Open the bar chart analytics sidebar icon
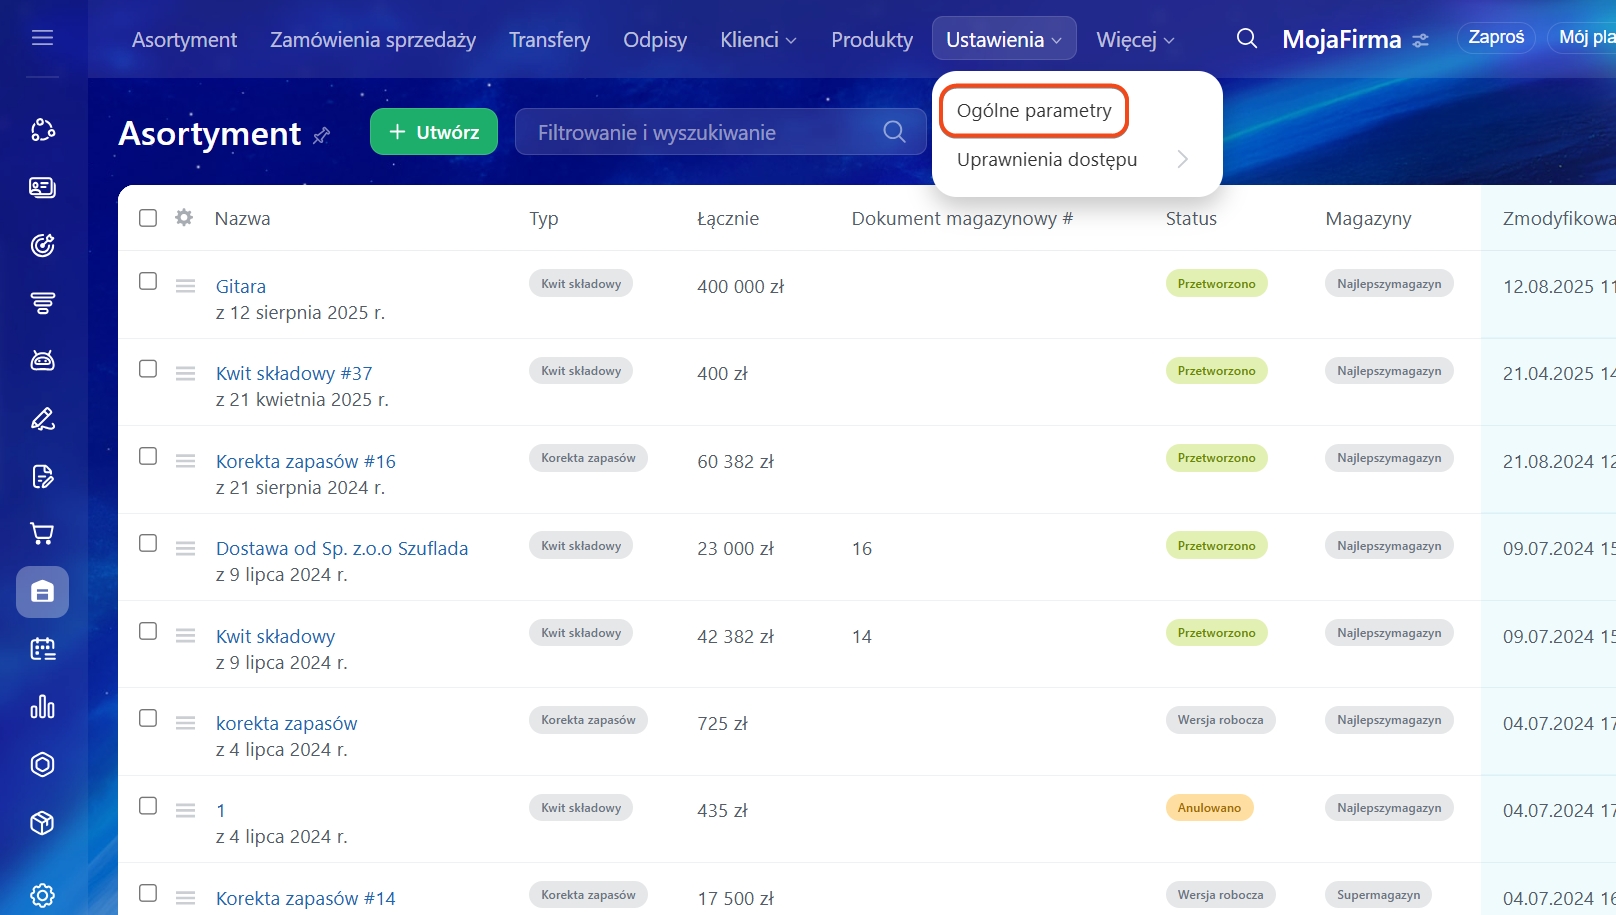Viewport: 1616px width, 915px height. click(42, 707)
